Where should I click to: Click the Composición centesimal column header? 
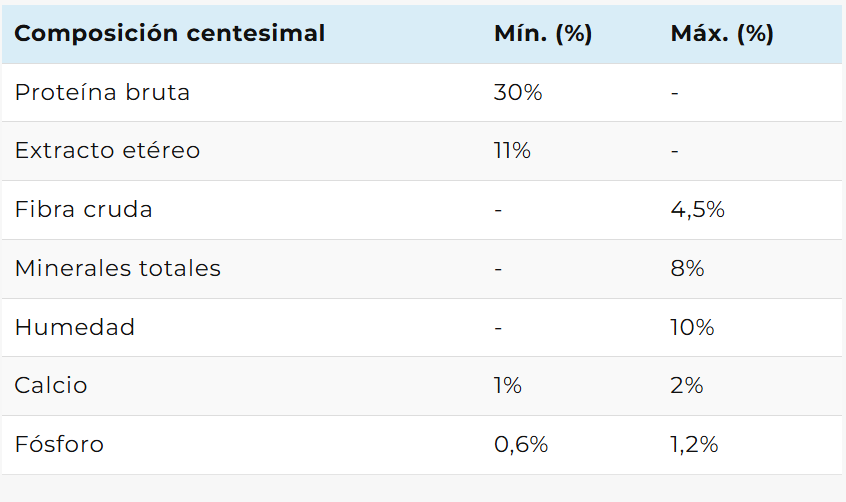point(170,33)
